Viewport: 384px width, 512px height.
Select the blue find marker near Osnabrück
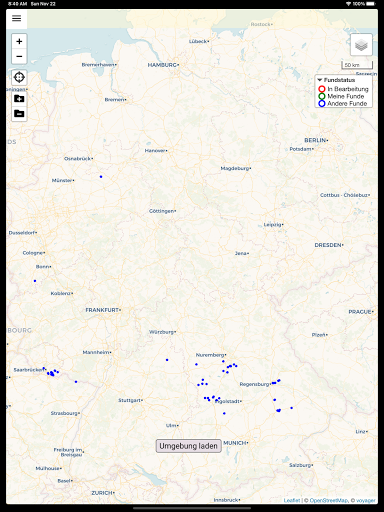pos(101,177)
